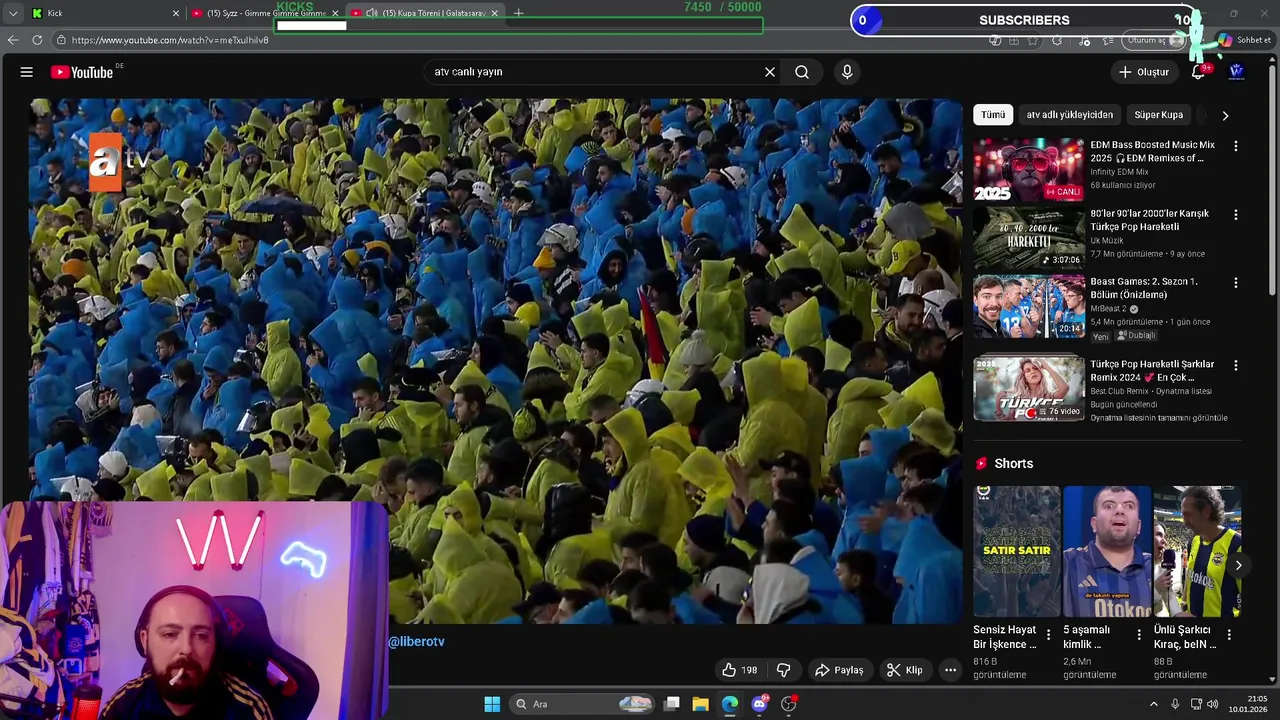
Task: Click the taskbar volume speaker icon
Action: pos(1213,704)
